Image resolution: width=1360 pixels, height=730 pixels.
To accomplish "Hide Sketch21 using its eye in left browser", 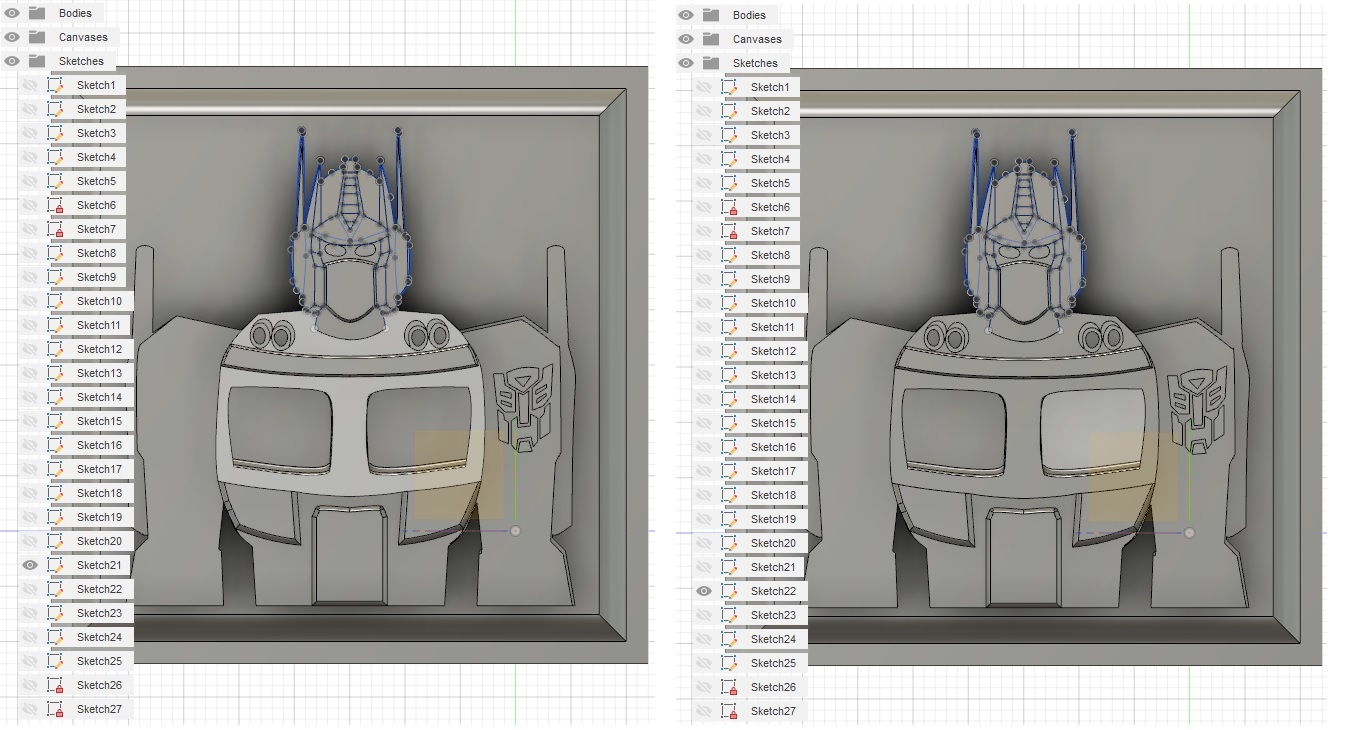I will pyautogui.click(x=30, y=565).
